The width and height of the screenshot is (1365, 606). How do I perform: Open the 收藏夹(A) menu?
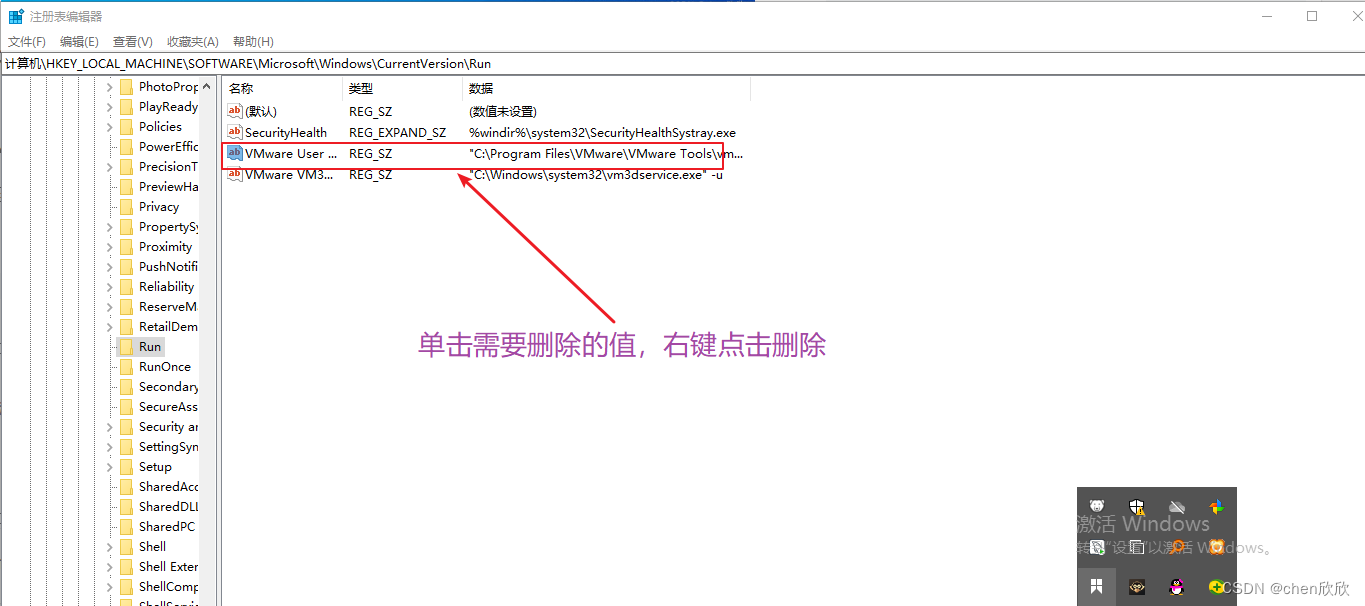[193, 41]
